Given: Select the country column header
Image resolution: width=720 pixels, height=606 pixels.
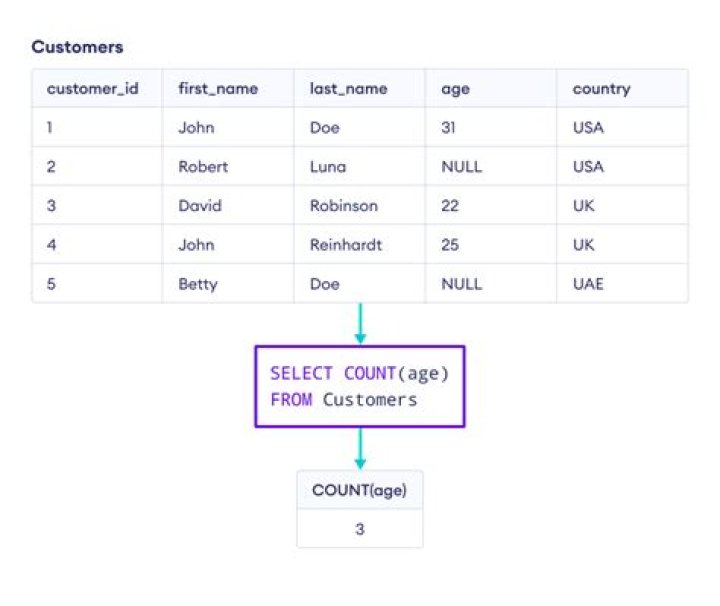Looking at the screenshot, I should [x=601, y=89].
